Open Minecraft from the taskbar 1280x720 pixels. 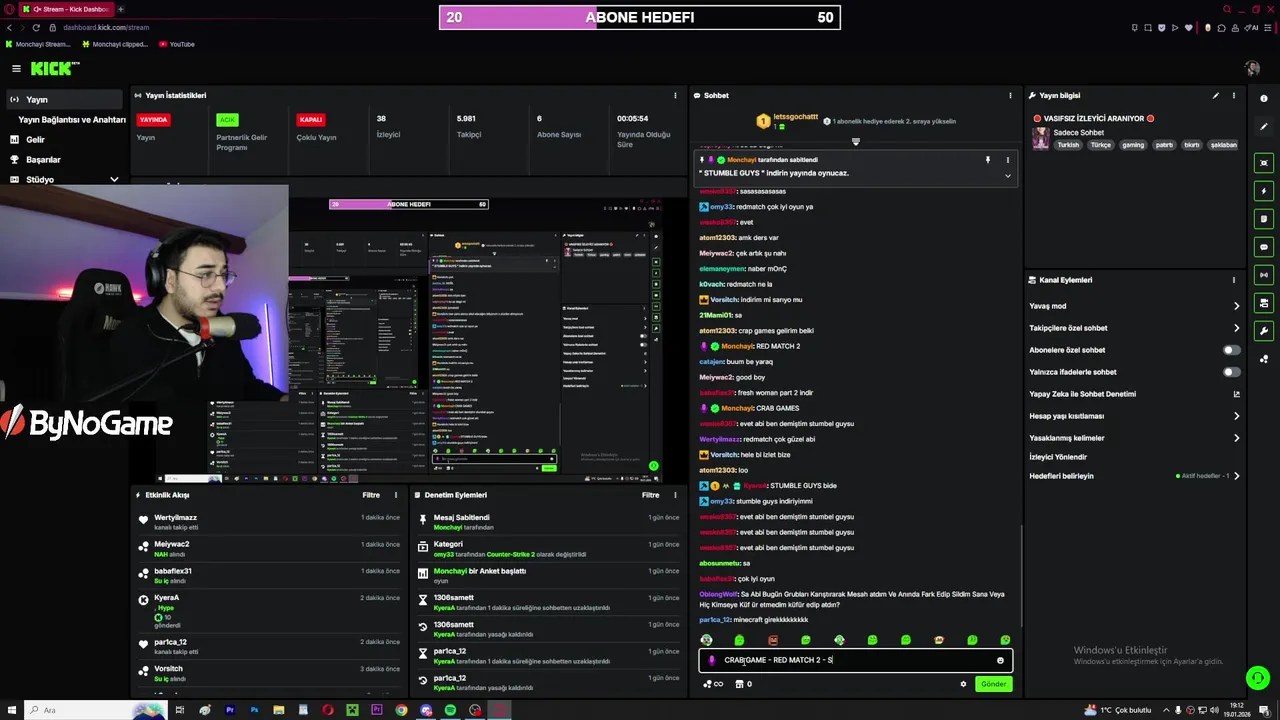(352, 710)
